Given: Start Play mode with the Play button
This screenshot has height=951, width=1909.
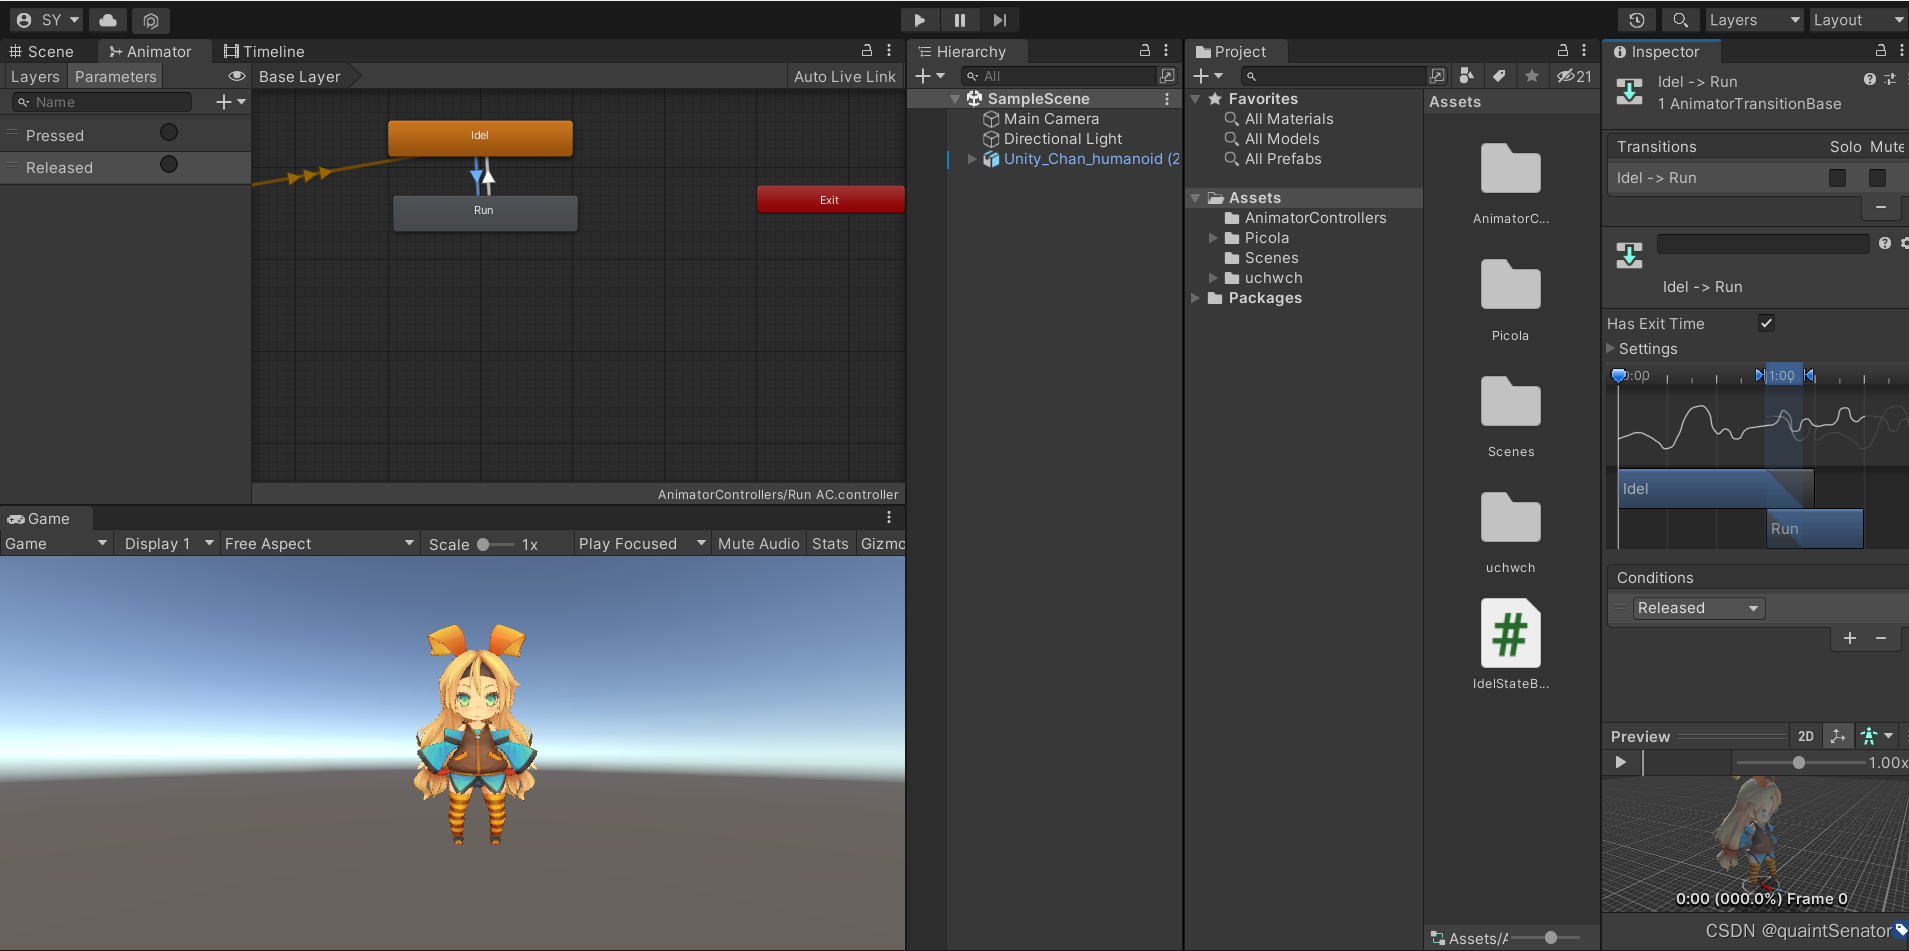Looking at the screenshot, I should point(919,20).
